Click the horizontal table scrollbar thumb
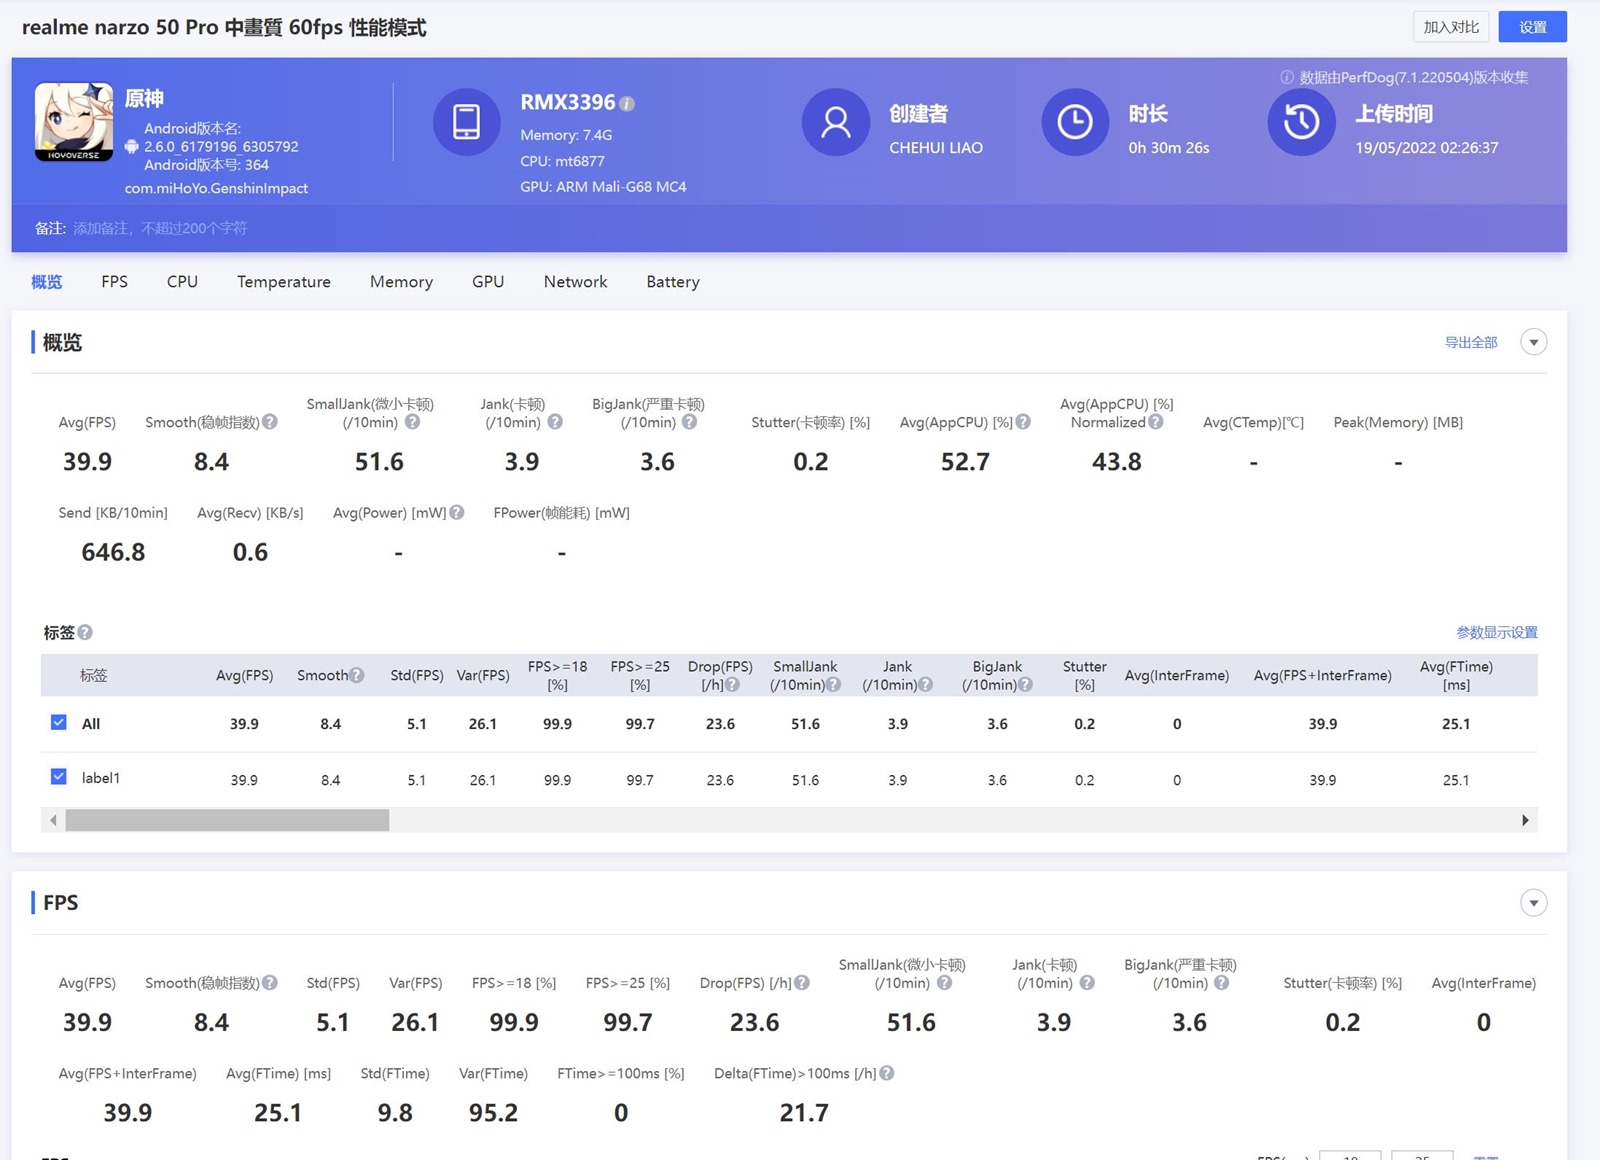The width and height of the screenshot is (1600, 1160). 227,820
